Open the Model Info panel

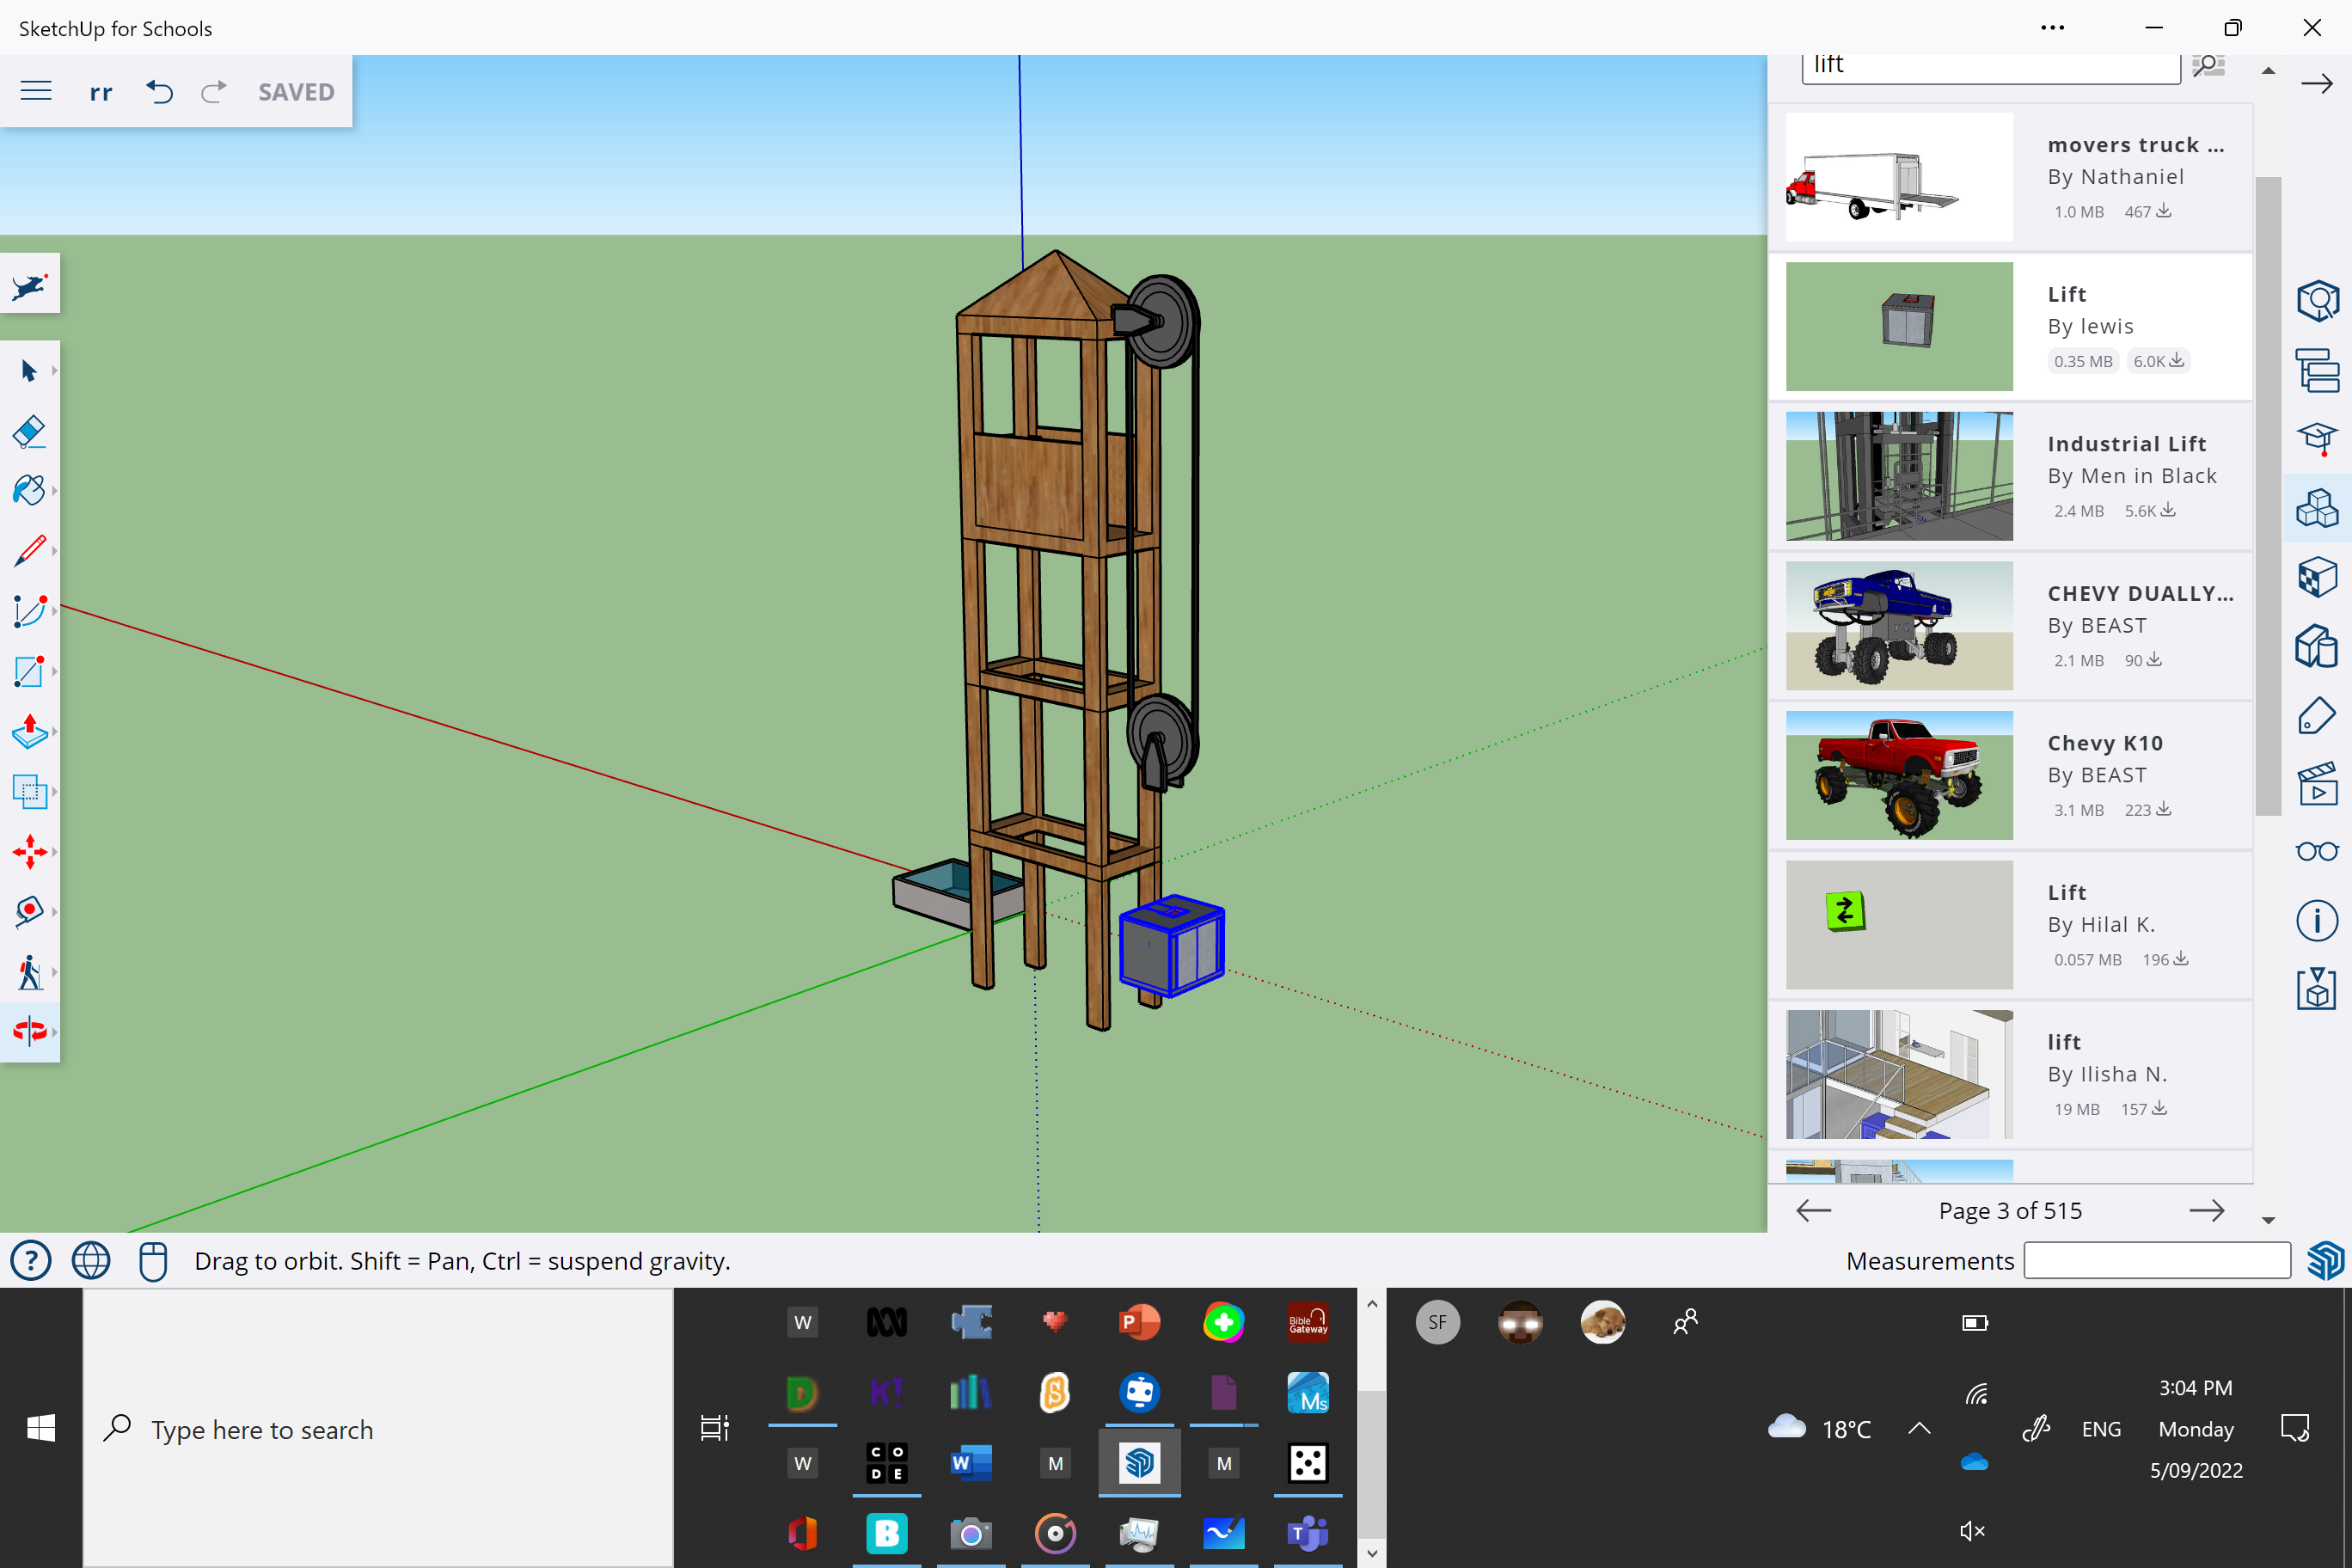click(x=2318, y=920)
